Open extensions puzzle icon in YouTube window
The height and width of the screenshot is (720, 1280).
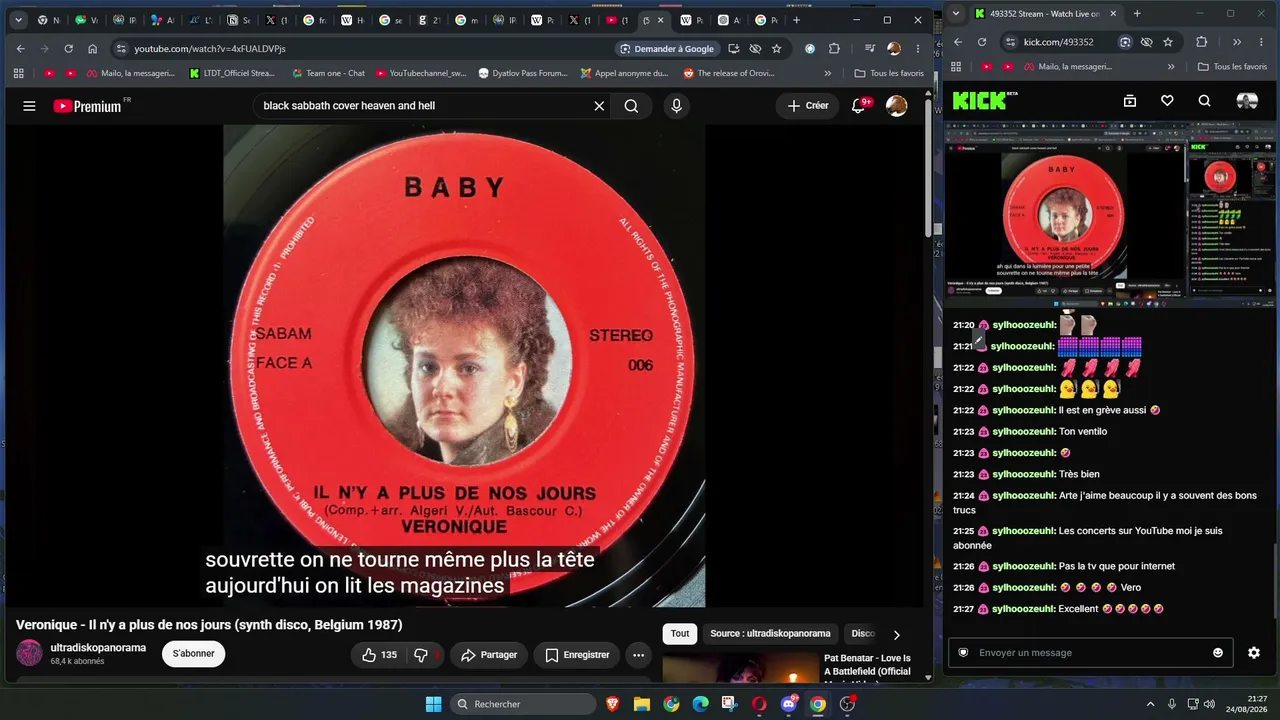pos(834,48)
